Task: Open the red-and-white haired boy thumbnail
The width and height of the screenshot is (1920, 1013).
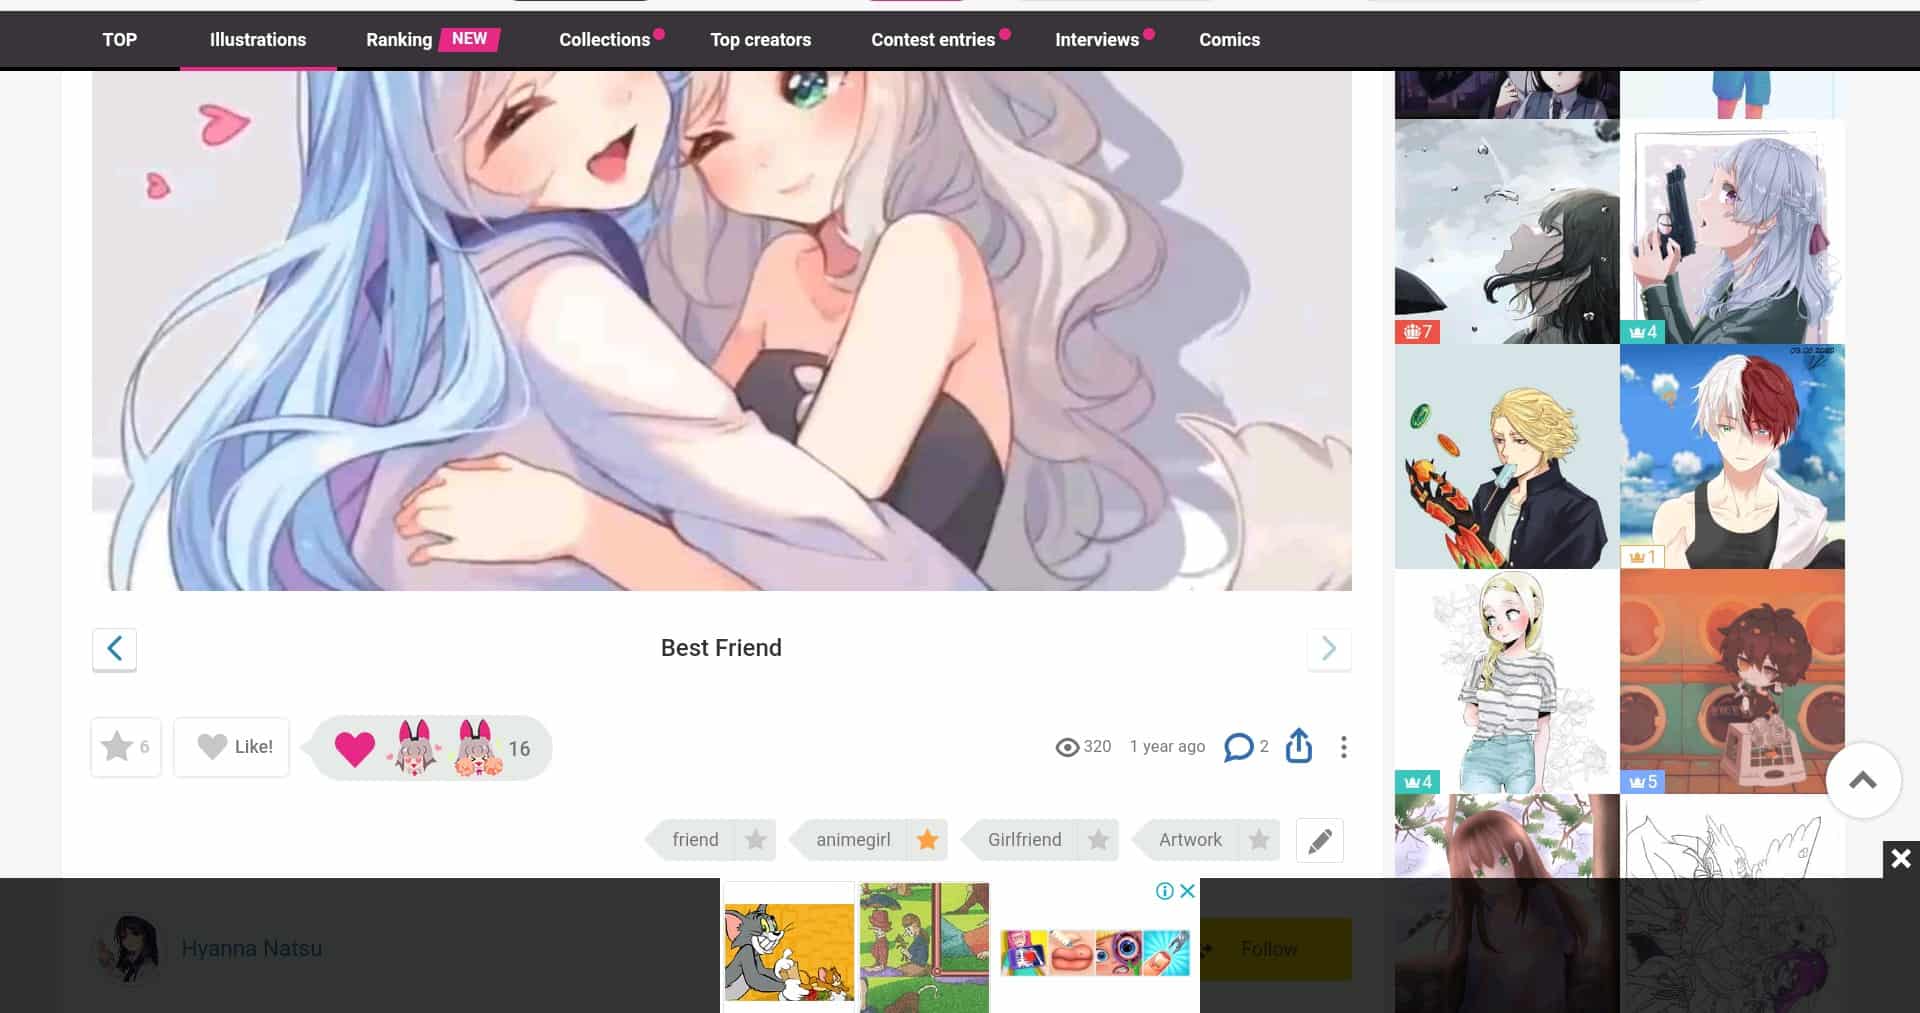Action: [1732, 457]
